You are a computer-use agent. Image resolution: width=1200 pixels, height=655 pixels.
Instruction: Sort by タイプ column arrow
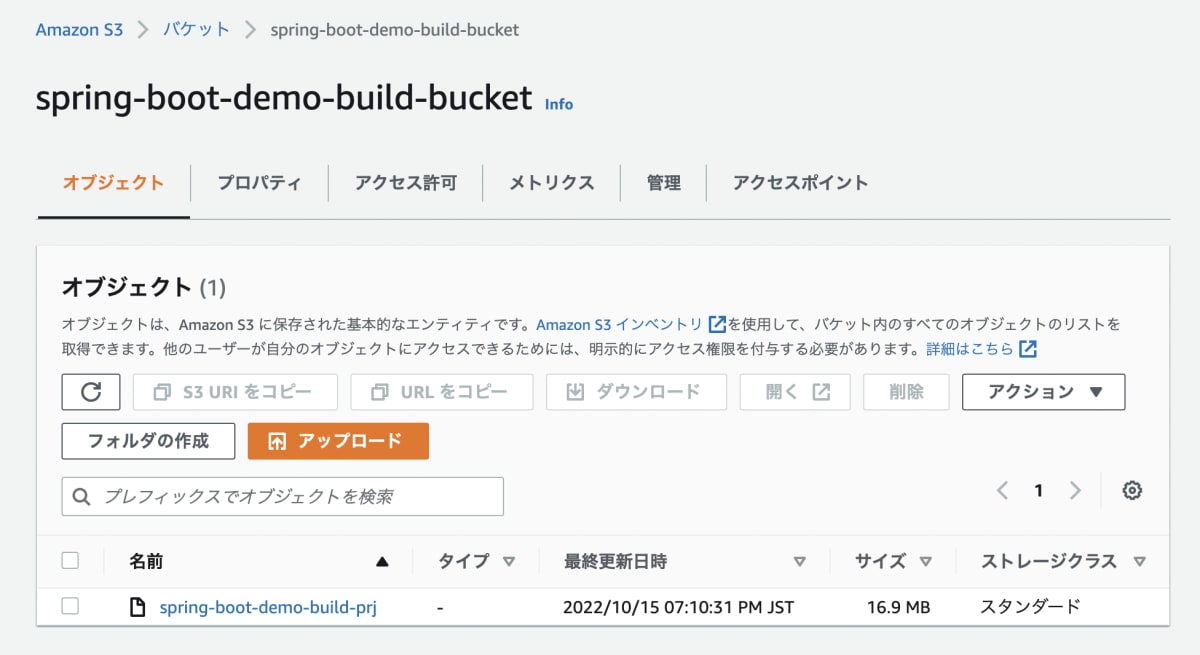tap(509, 562)
